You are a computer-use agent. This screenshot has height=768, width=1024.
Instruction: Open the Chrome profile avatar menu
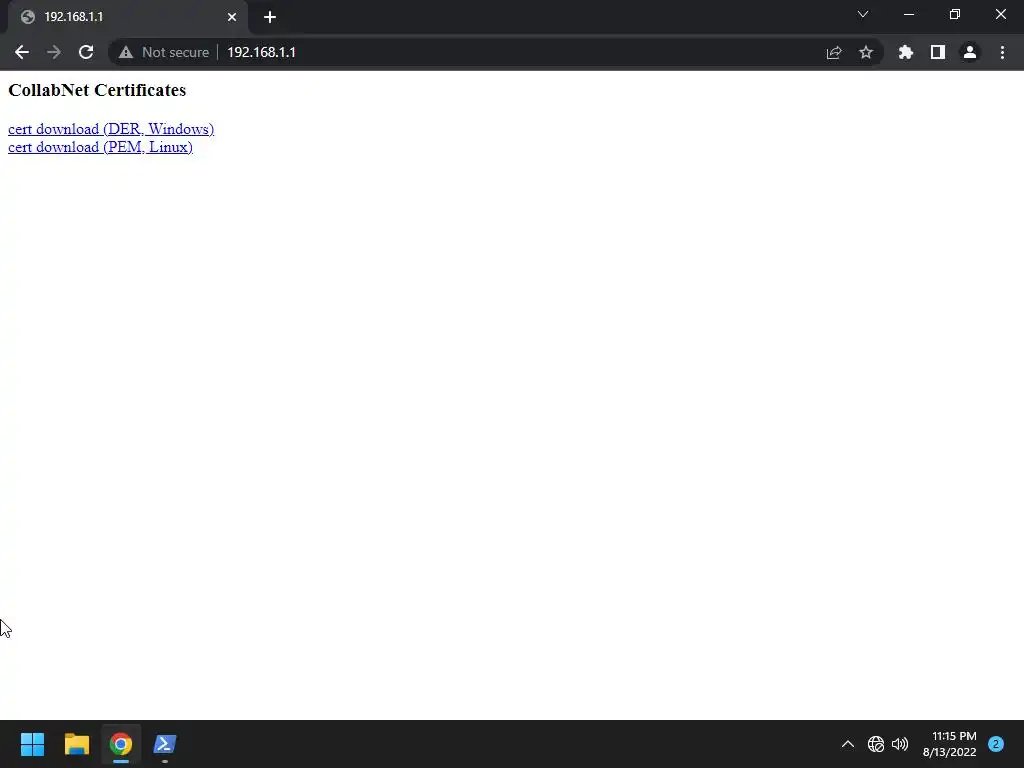click(x=970, y=52)
